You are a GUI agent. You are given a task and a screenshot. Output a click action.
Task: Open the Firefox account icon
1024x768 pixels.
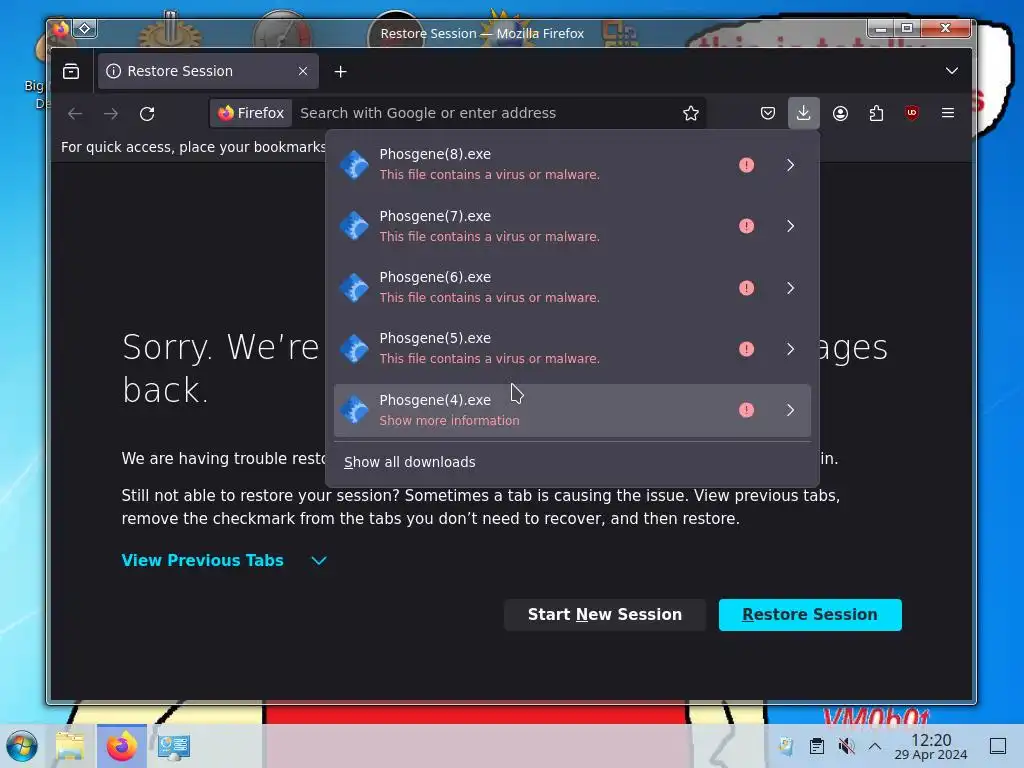[840, 113]
